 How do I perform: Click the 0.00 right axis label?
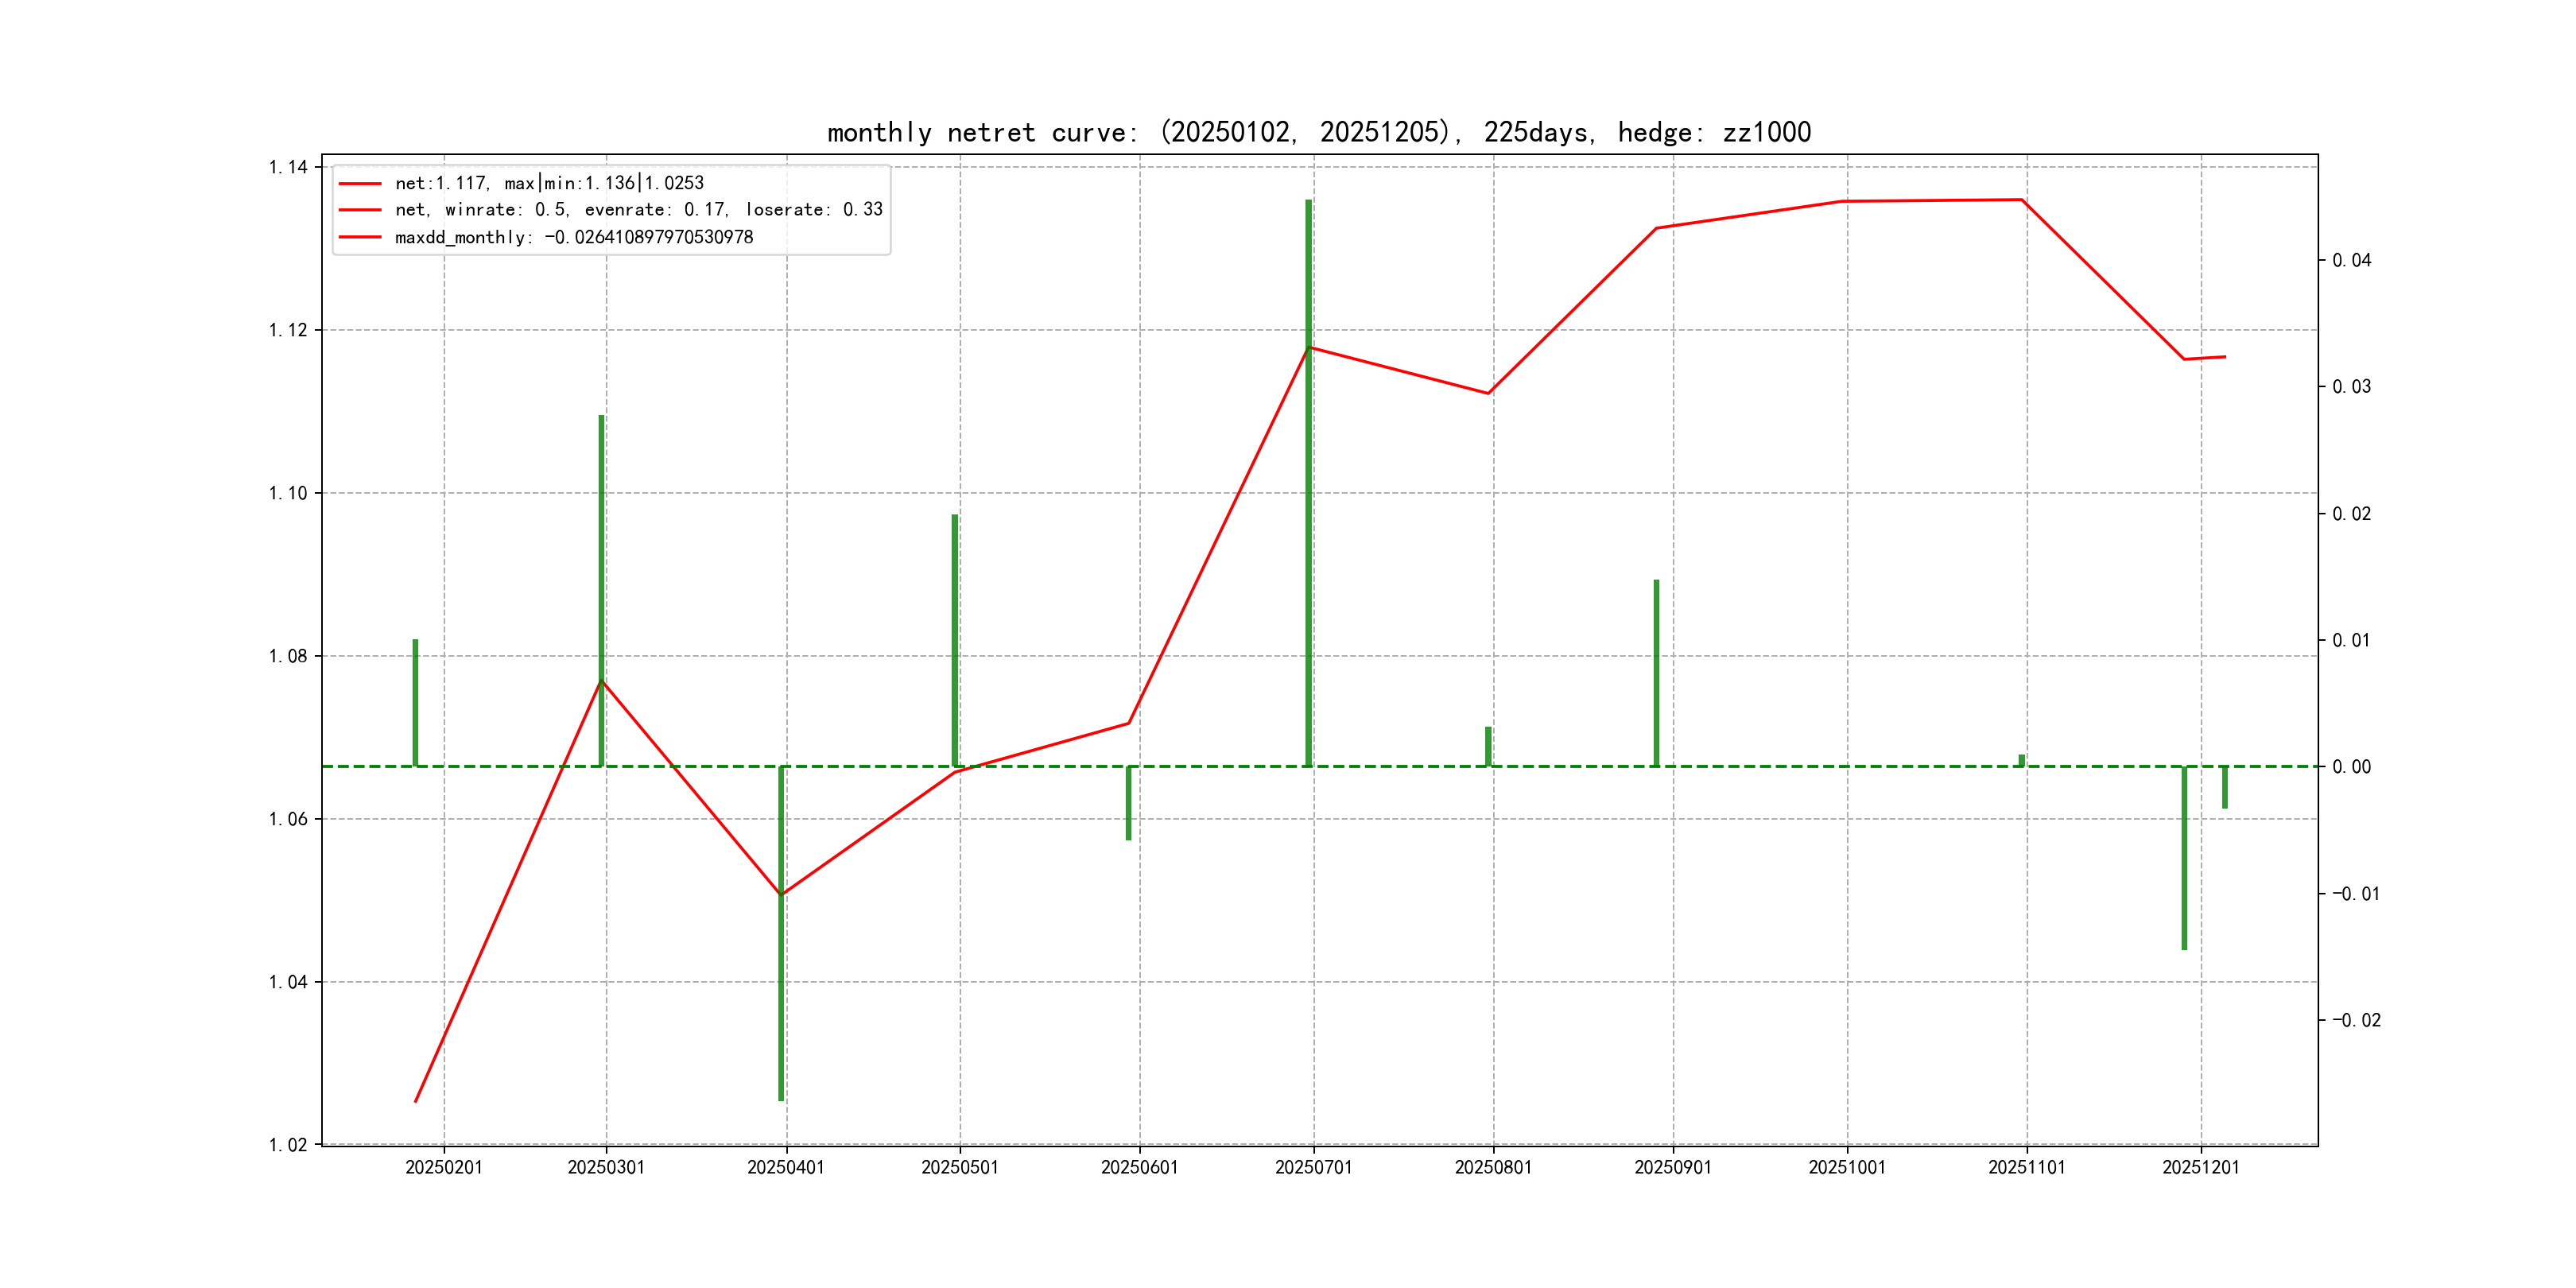pos(2351,767)
